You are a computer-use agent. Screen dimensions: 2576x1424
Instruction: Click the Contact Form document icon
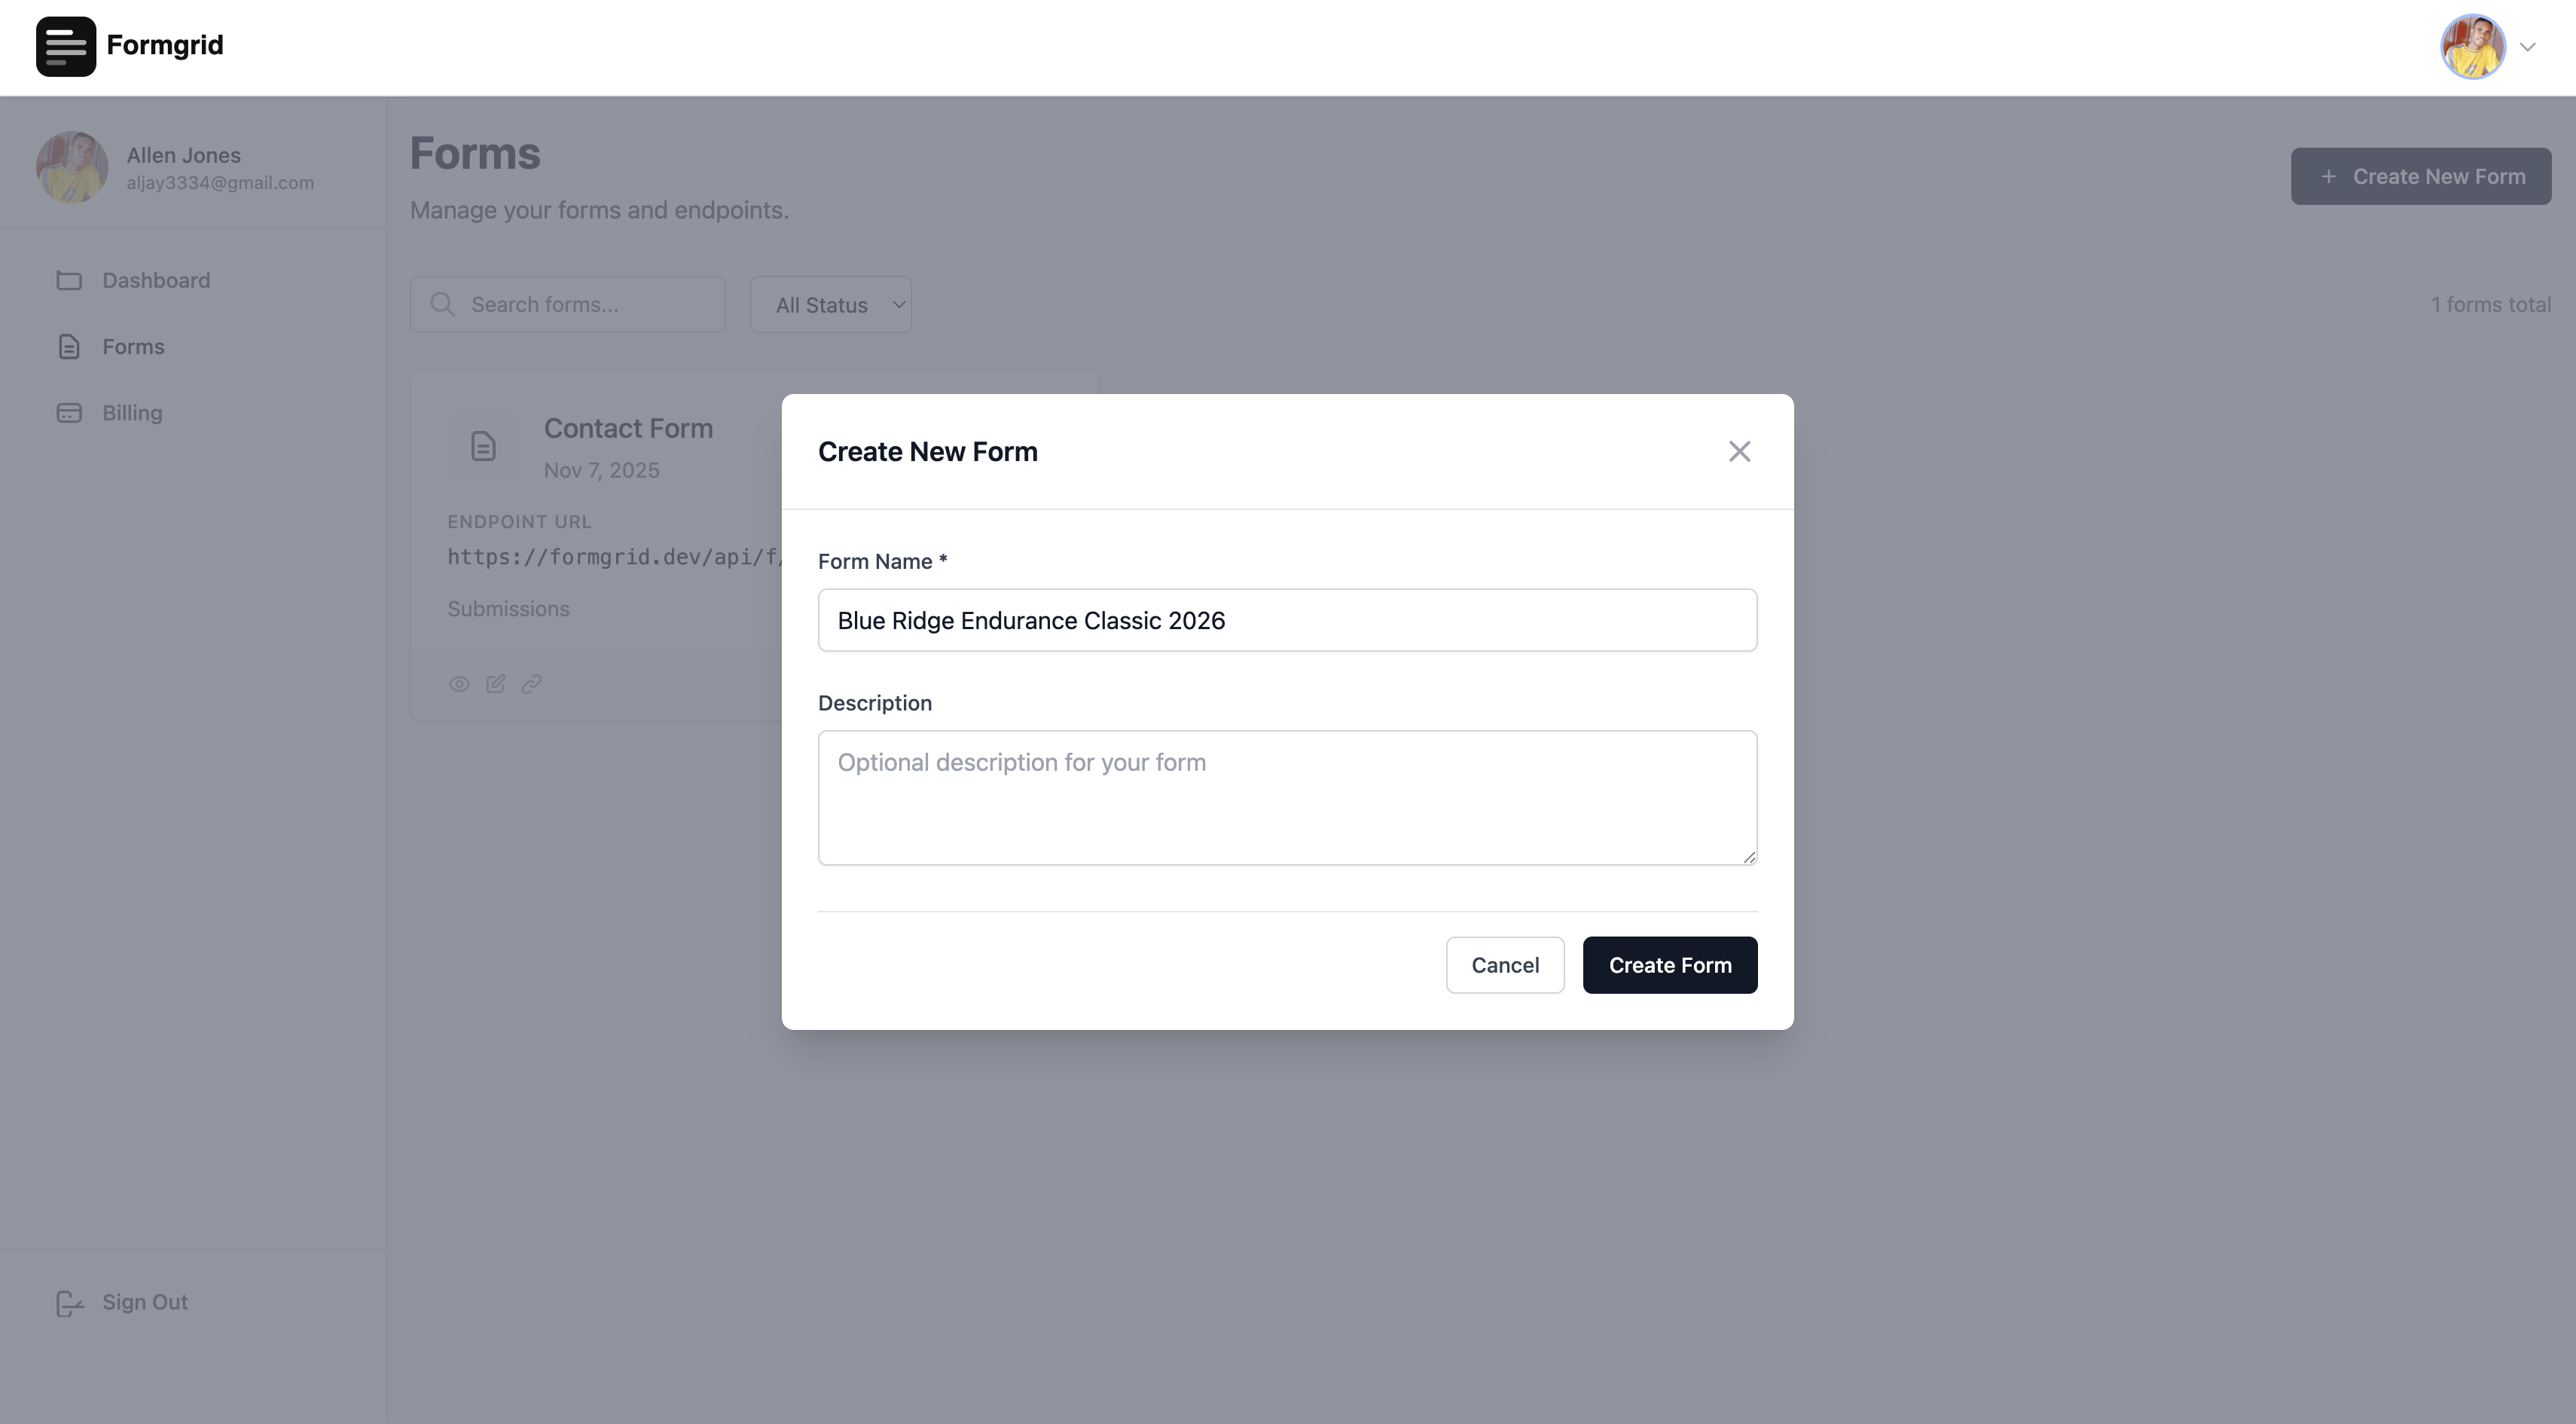click(483, 446)
